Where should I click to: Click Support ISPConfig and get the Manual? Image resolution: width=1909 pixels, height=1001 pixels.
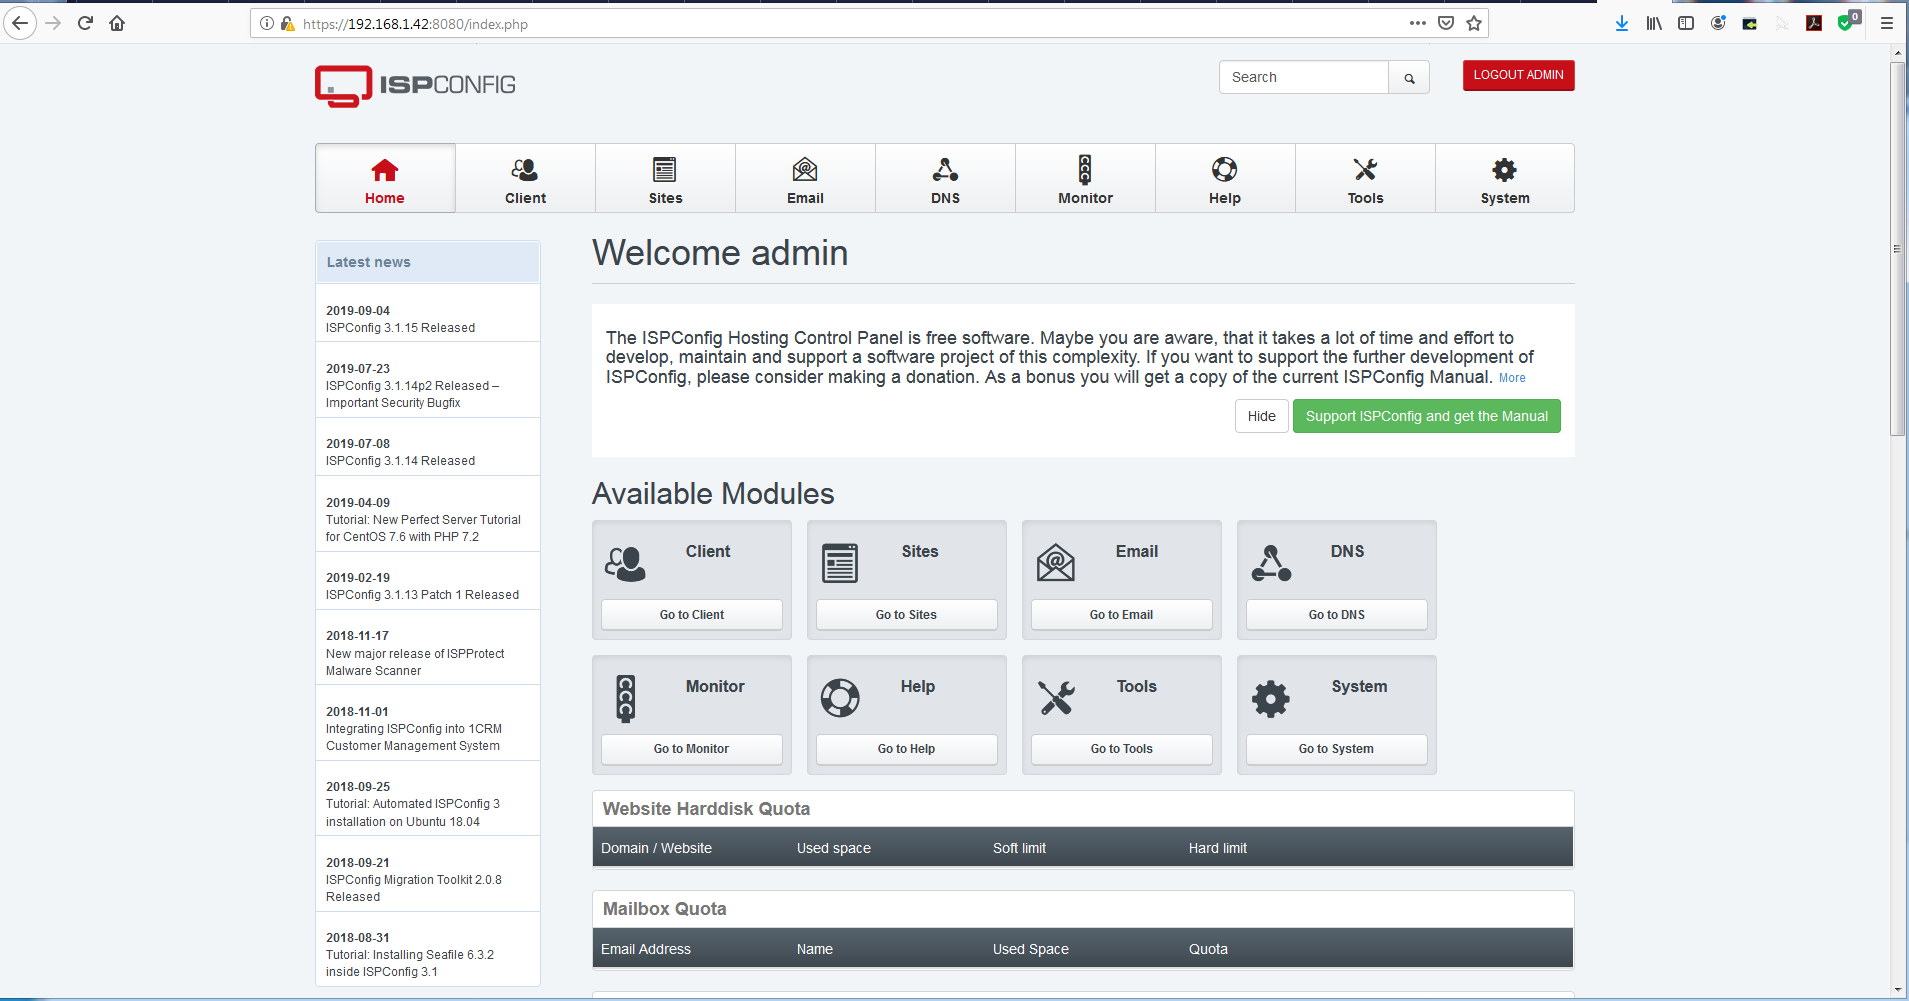(x=1426, y=416)
